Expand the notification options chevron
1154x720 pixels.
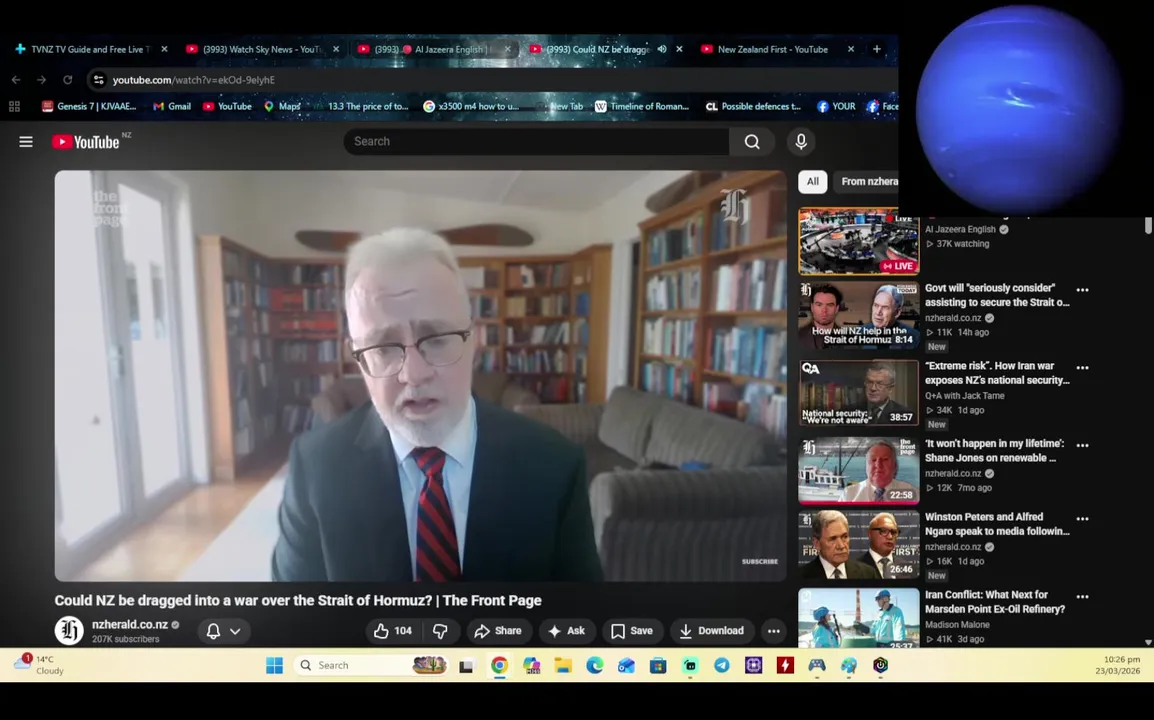pyautogui.click(x=236, y=631)
